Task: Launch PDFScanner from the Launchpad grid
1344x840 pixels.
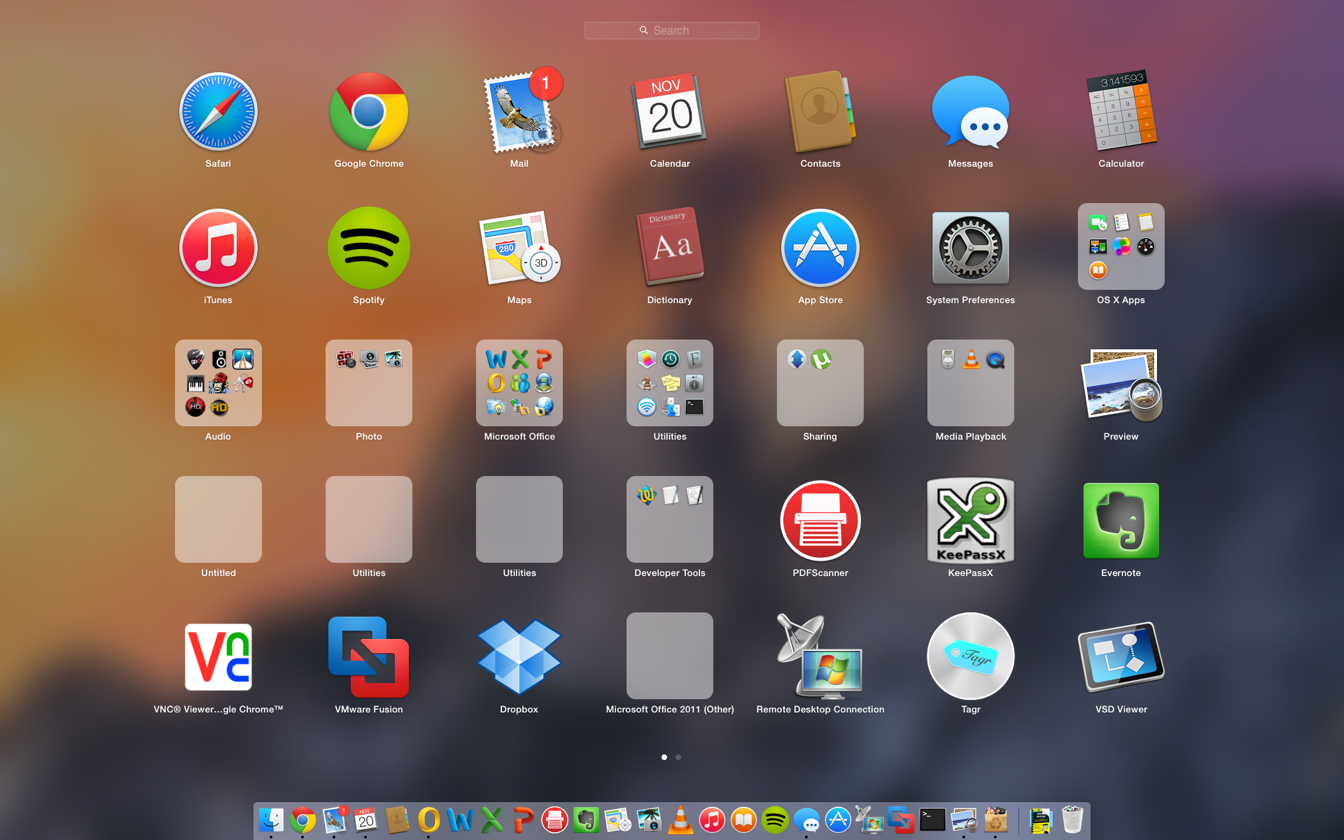Action: pos(820,521)
